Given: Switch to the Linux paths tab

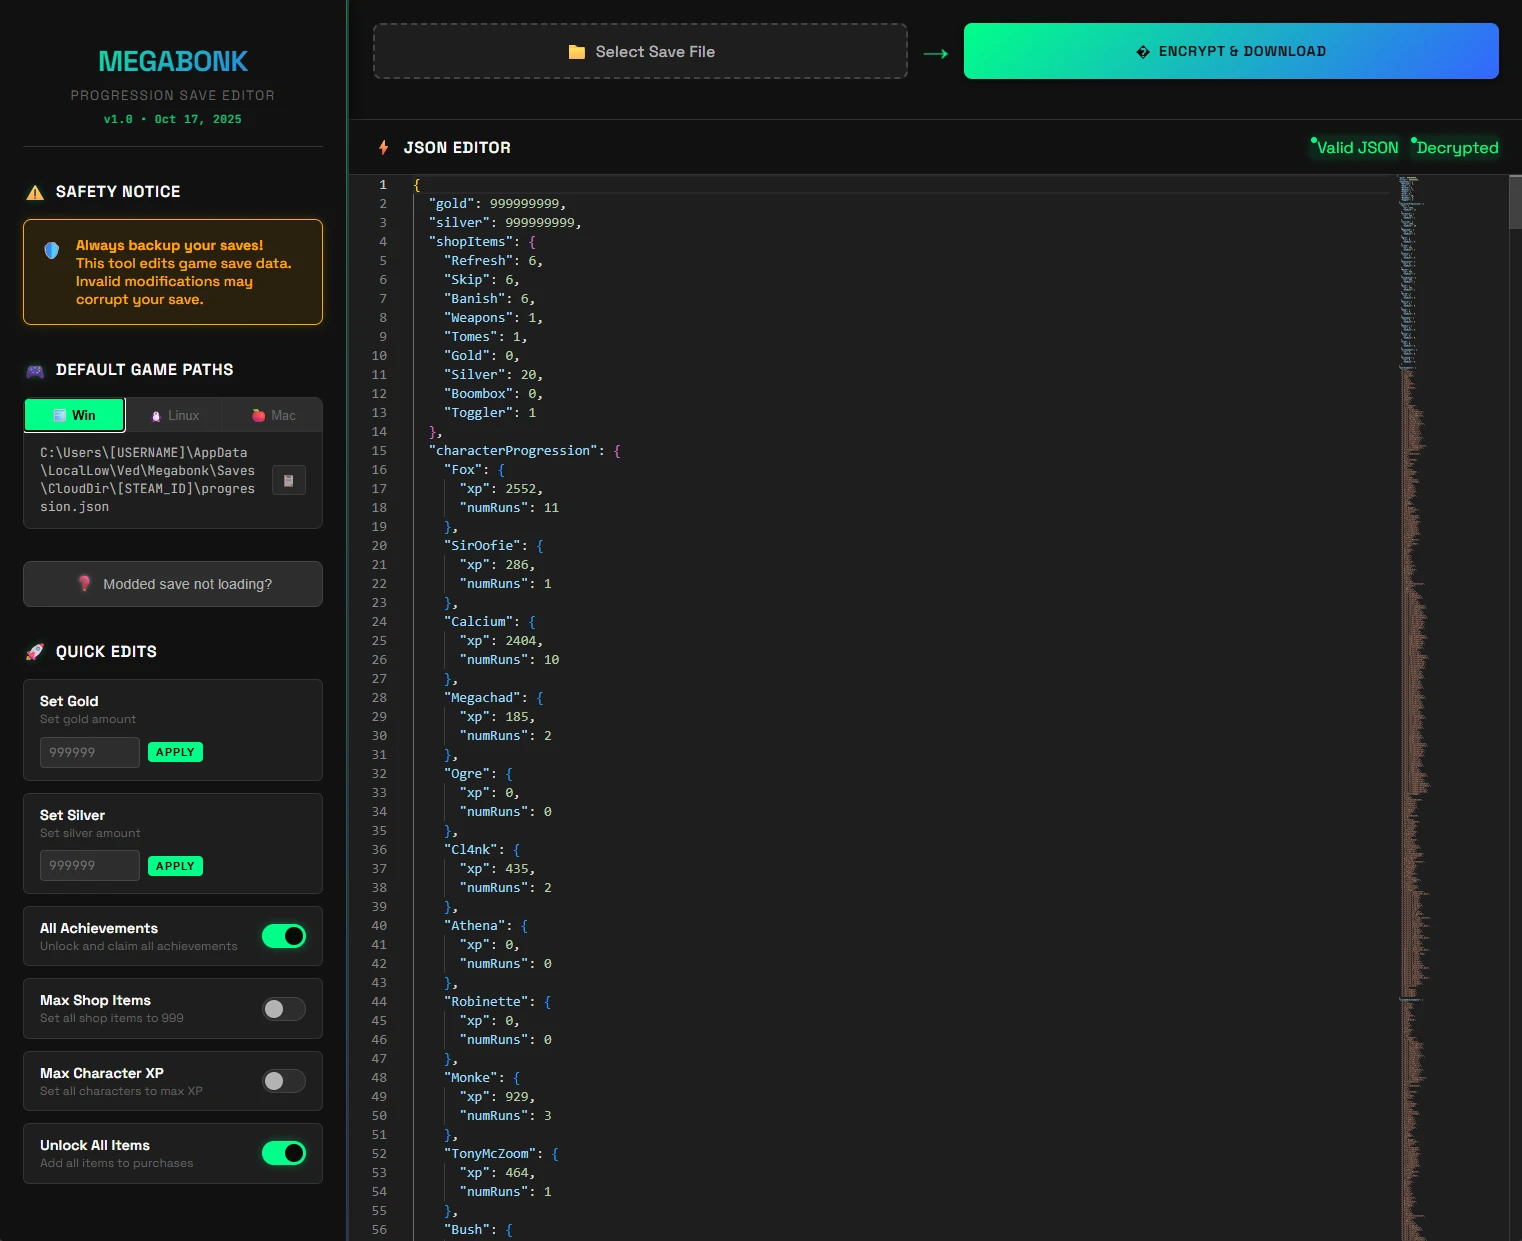Looking at the screenshot, I should [174, 415].
